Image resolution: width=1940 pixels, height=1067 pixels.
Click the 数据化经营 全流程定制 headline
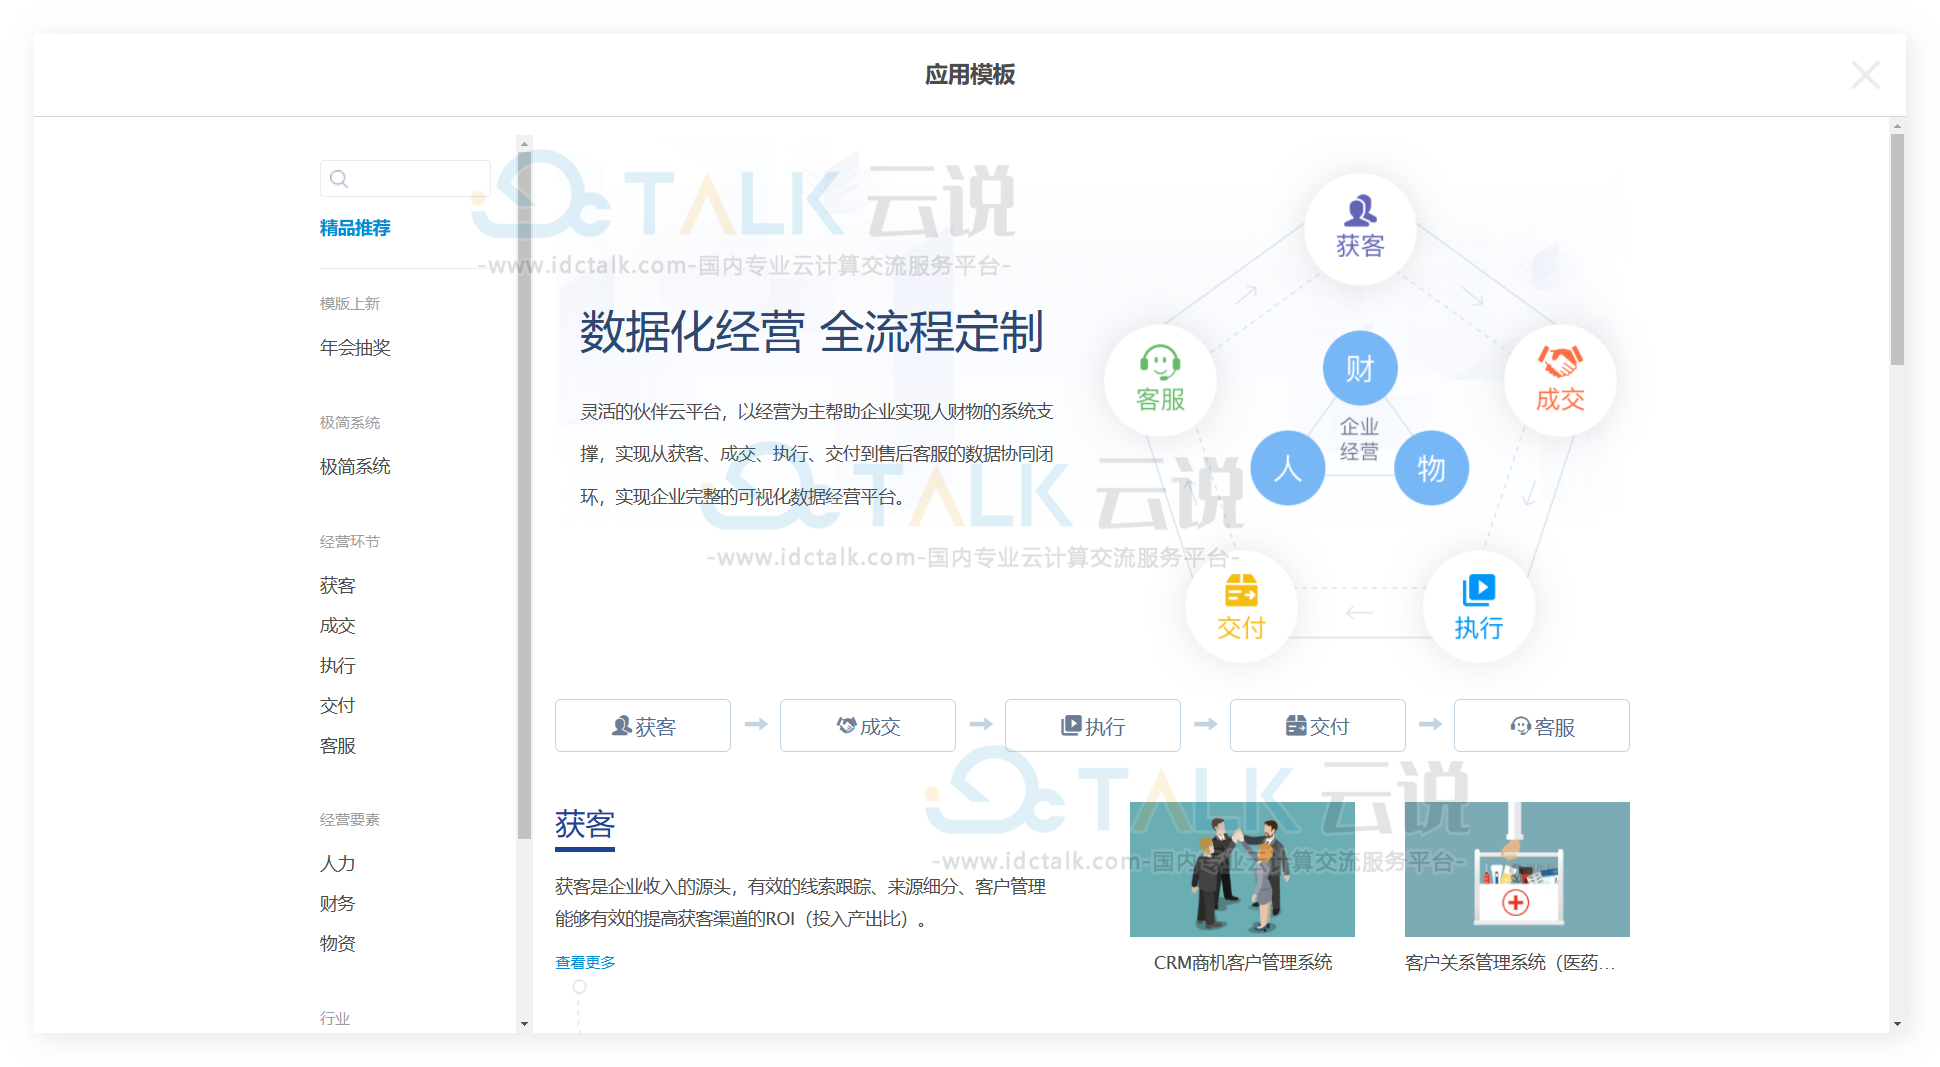click(x=812, y=332)
